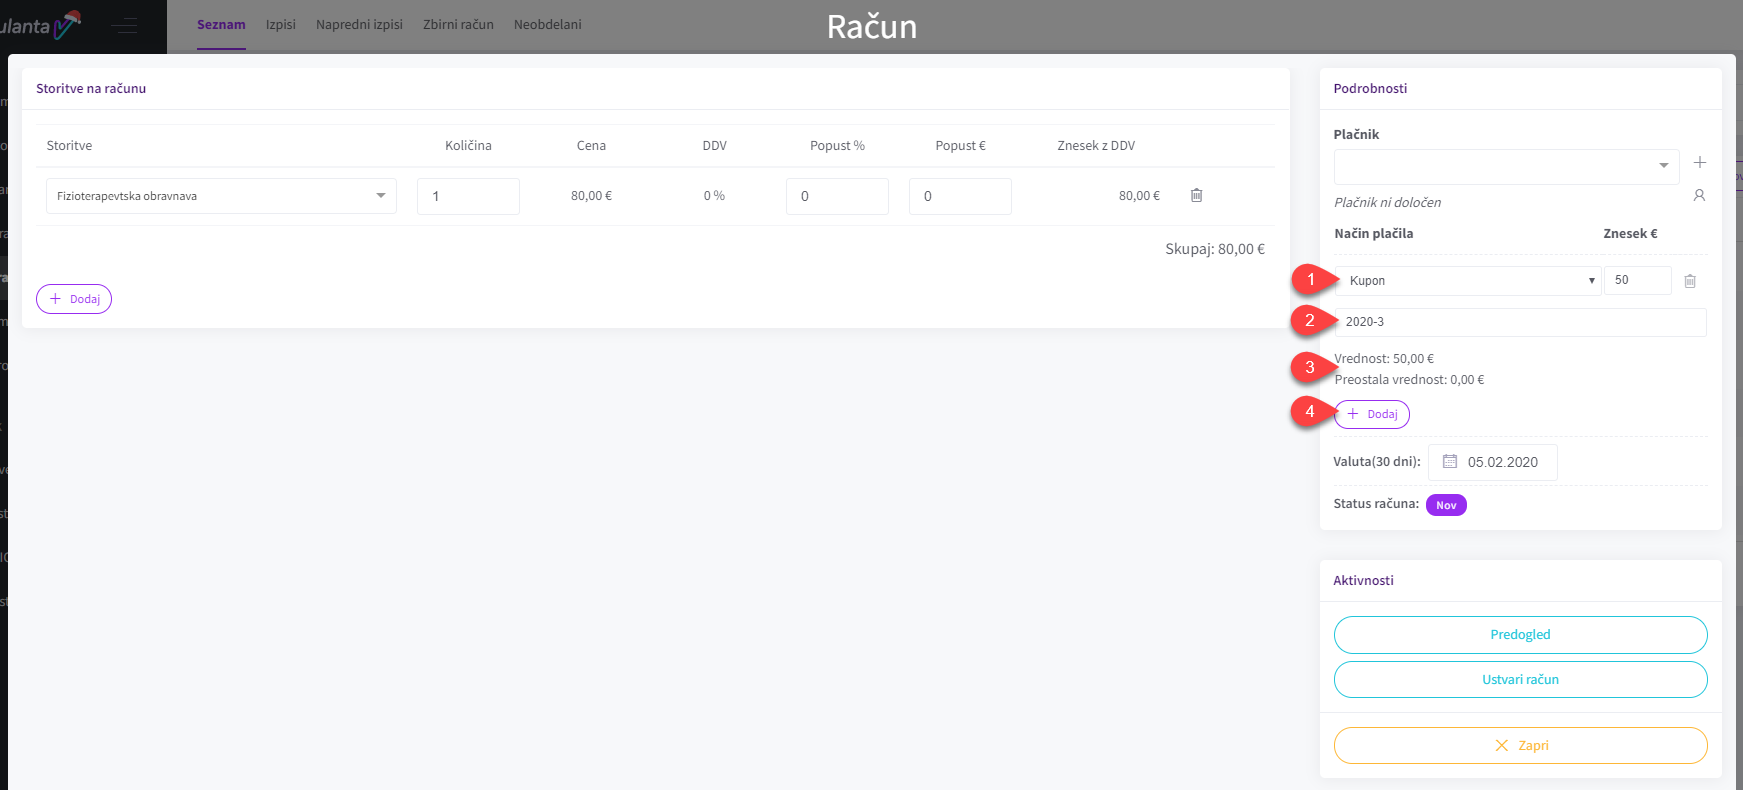Click the plus icon to add payer

click(x=1699, y=162)
